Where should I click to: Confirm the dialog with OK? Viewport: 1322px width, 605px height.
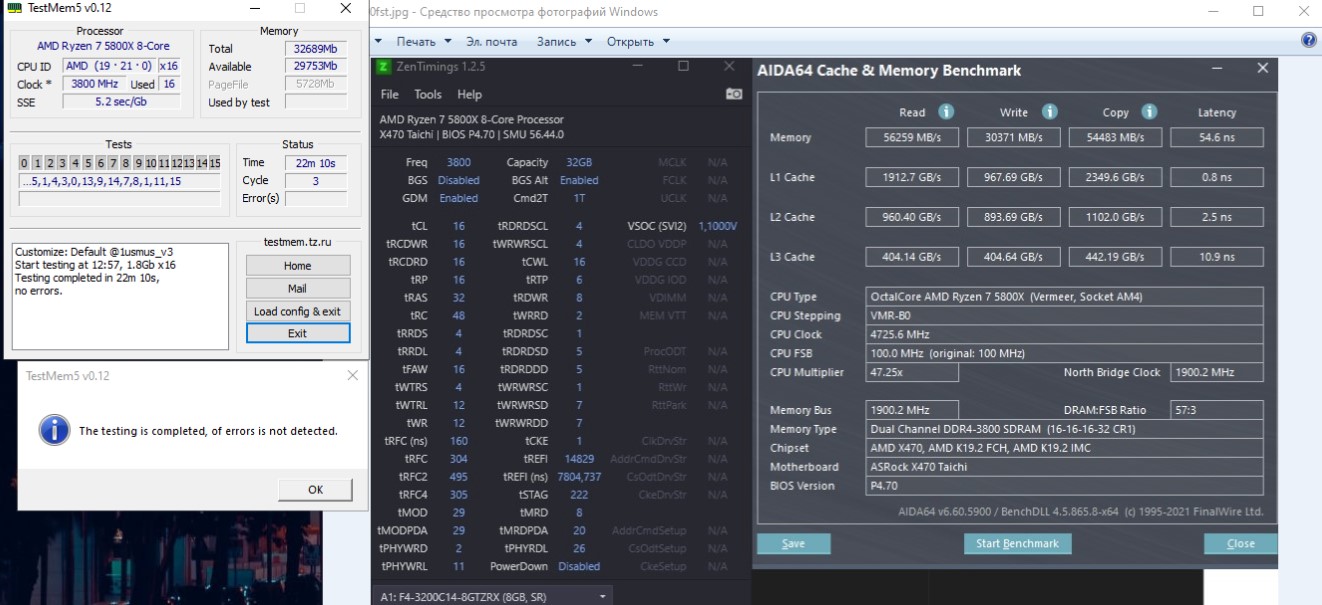[x=315, y=490]
